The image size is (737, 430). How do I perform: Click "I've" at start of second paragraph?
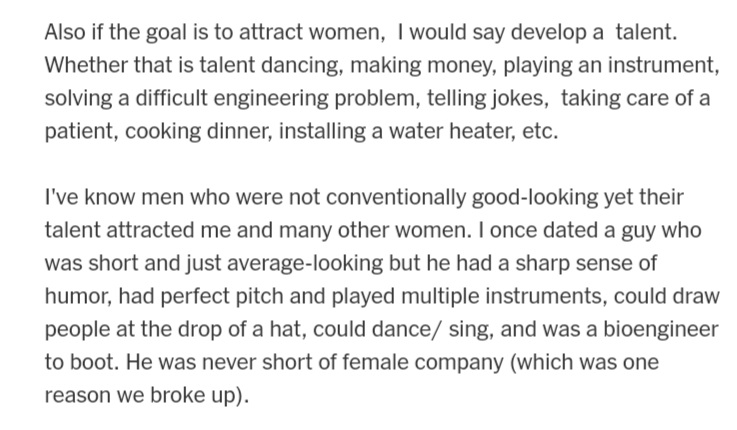62,197
